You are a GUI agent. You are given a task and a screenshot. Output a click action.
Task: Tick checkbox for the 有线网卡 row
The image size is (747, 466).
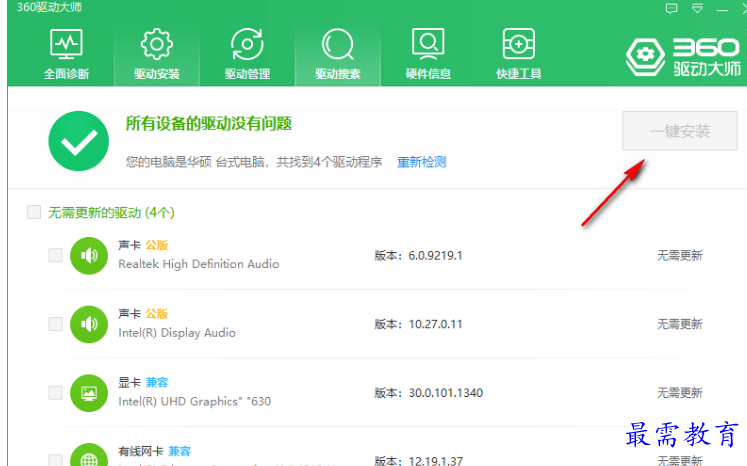[55, 460]
